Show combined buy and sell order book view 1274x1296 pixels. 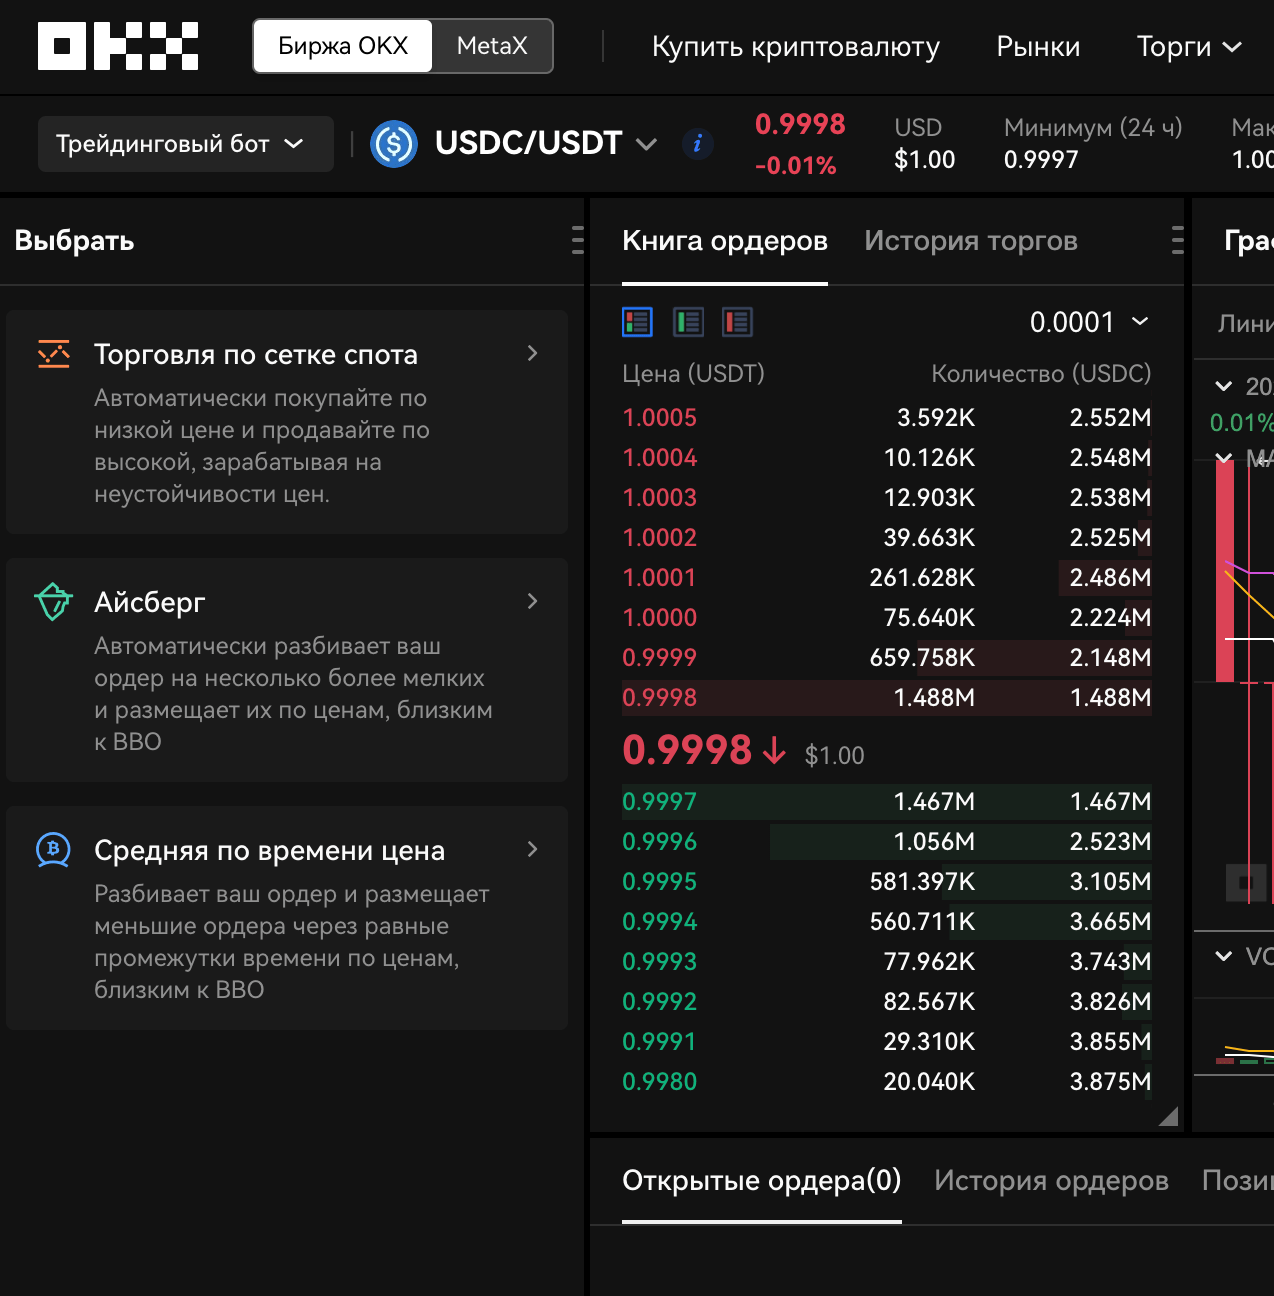pos(637,322)
